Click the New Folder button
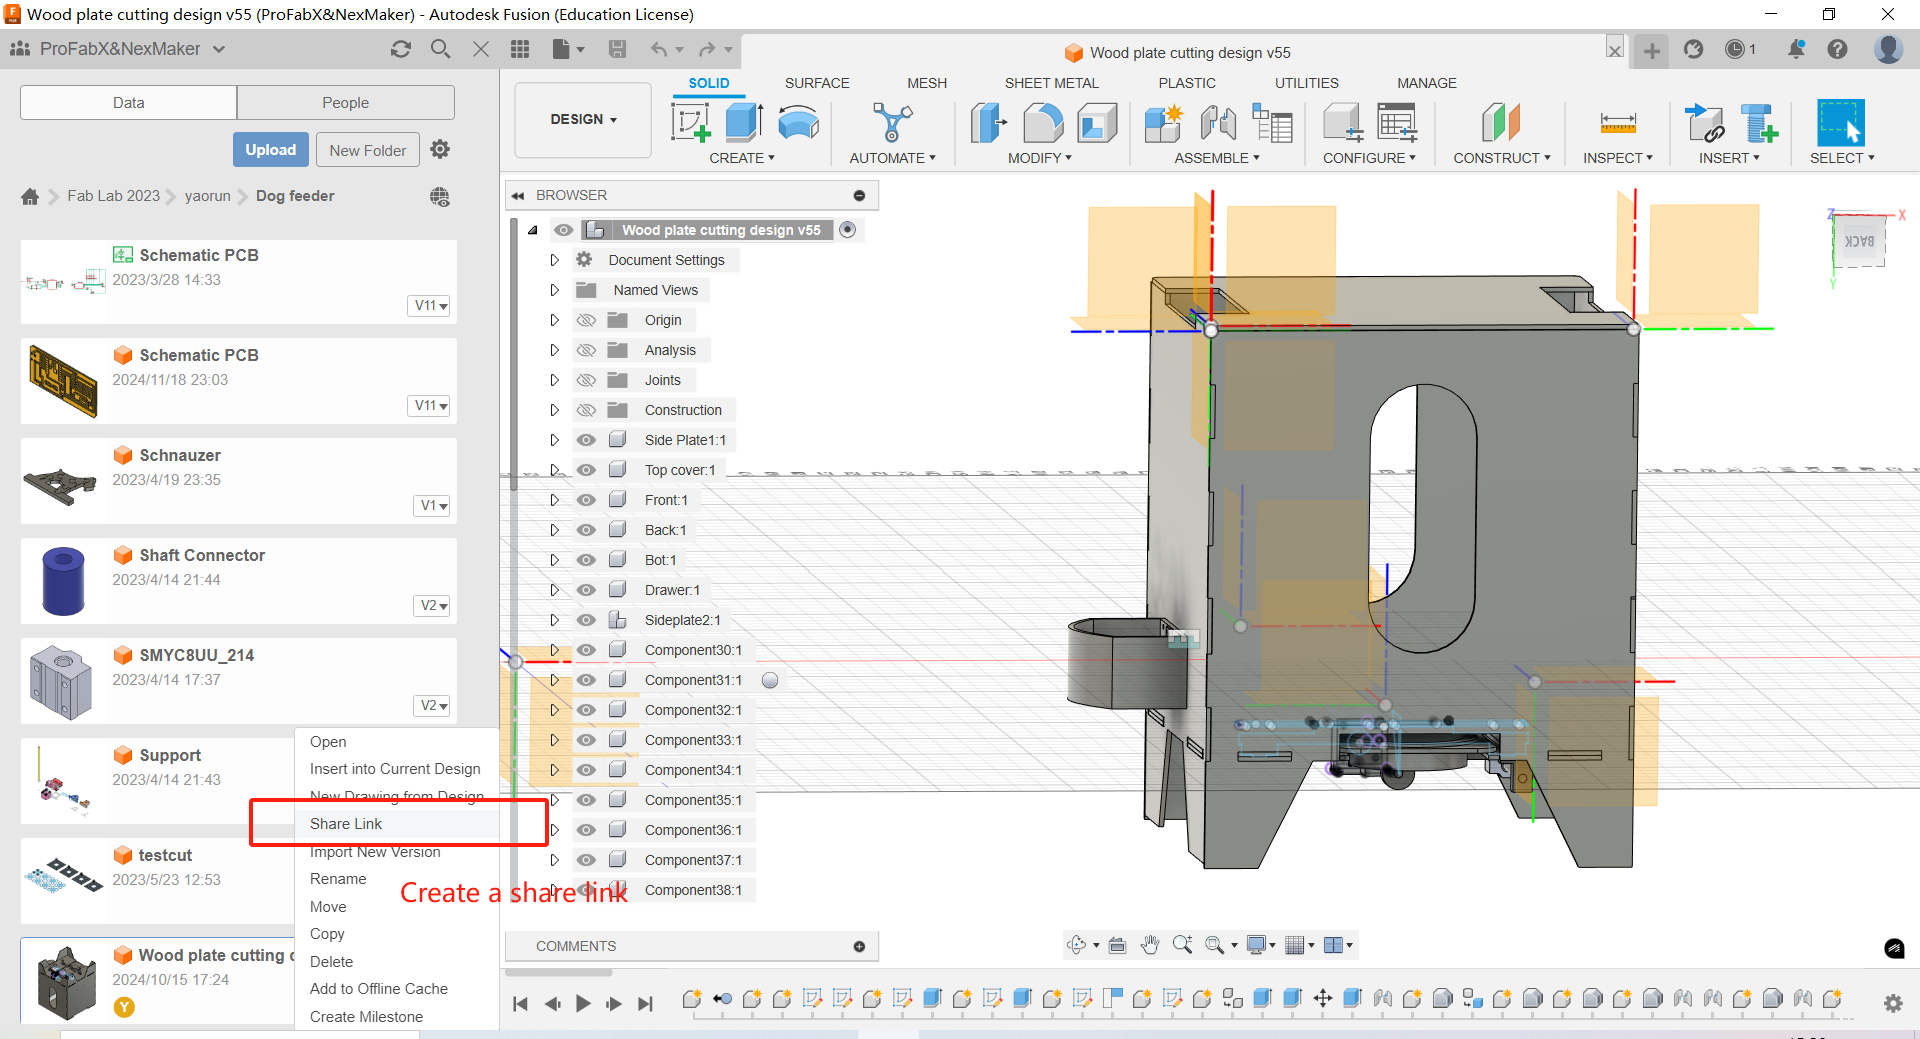The width and height of the screenshot is (1920, 1039). [x=367, y=150]
